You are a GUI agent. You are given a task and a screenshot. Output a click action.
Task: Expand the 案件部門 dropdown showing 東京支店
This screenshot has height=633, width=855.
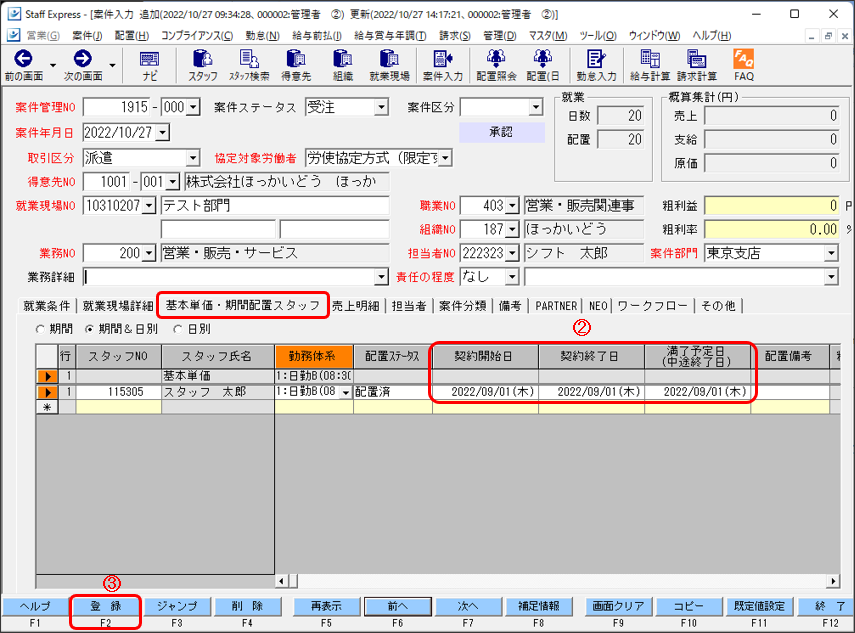coord(831,253)
